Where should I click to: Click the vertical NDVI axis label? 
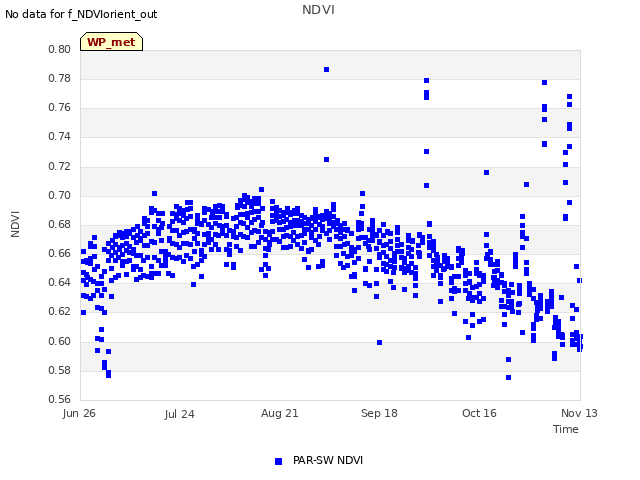click(15, 224)
